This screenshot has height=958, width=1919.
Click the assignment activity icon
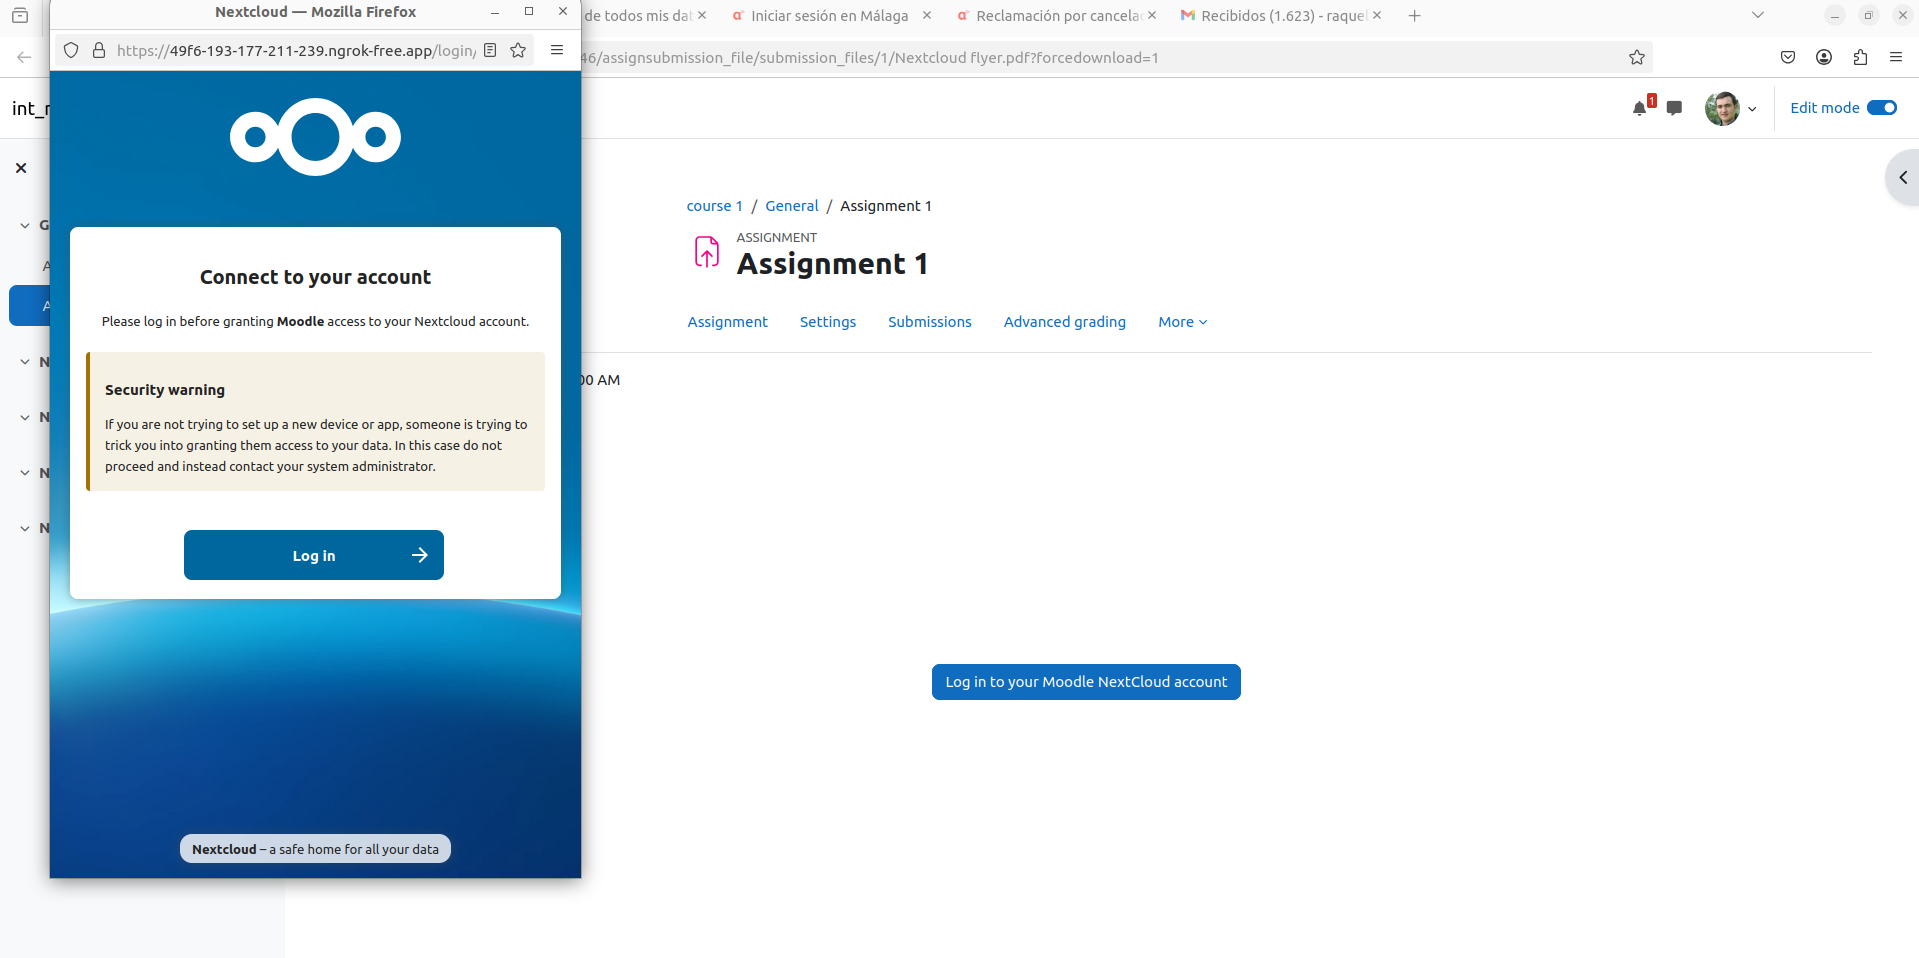click(x=707, y=251)
